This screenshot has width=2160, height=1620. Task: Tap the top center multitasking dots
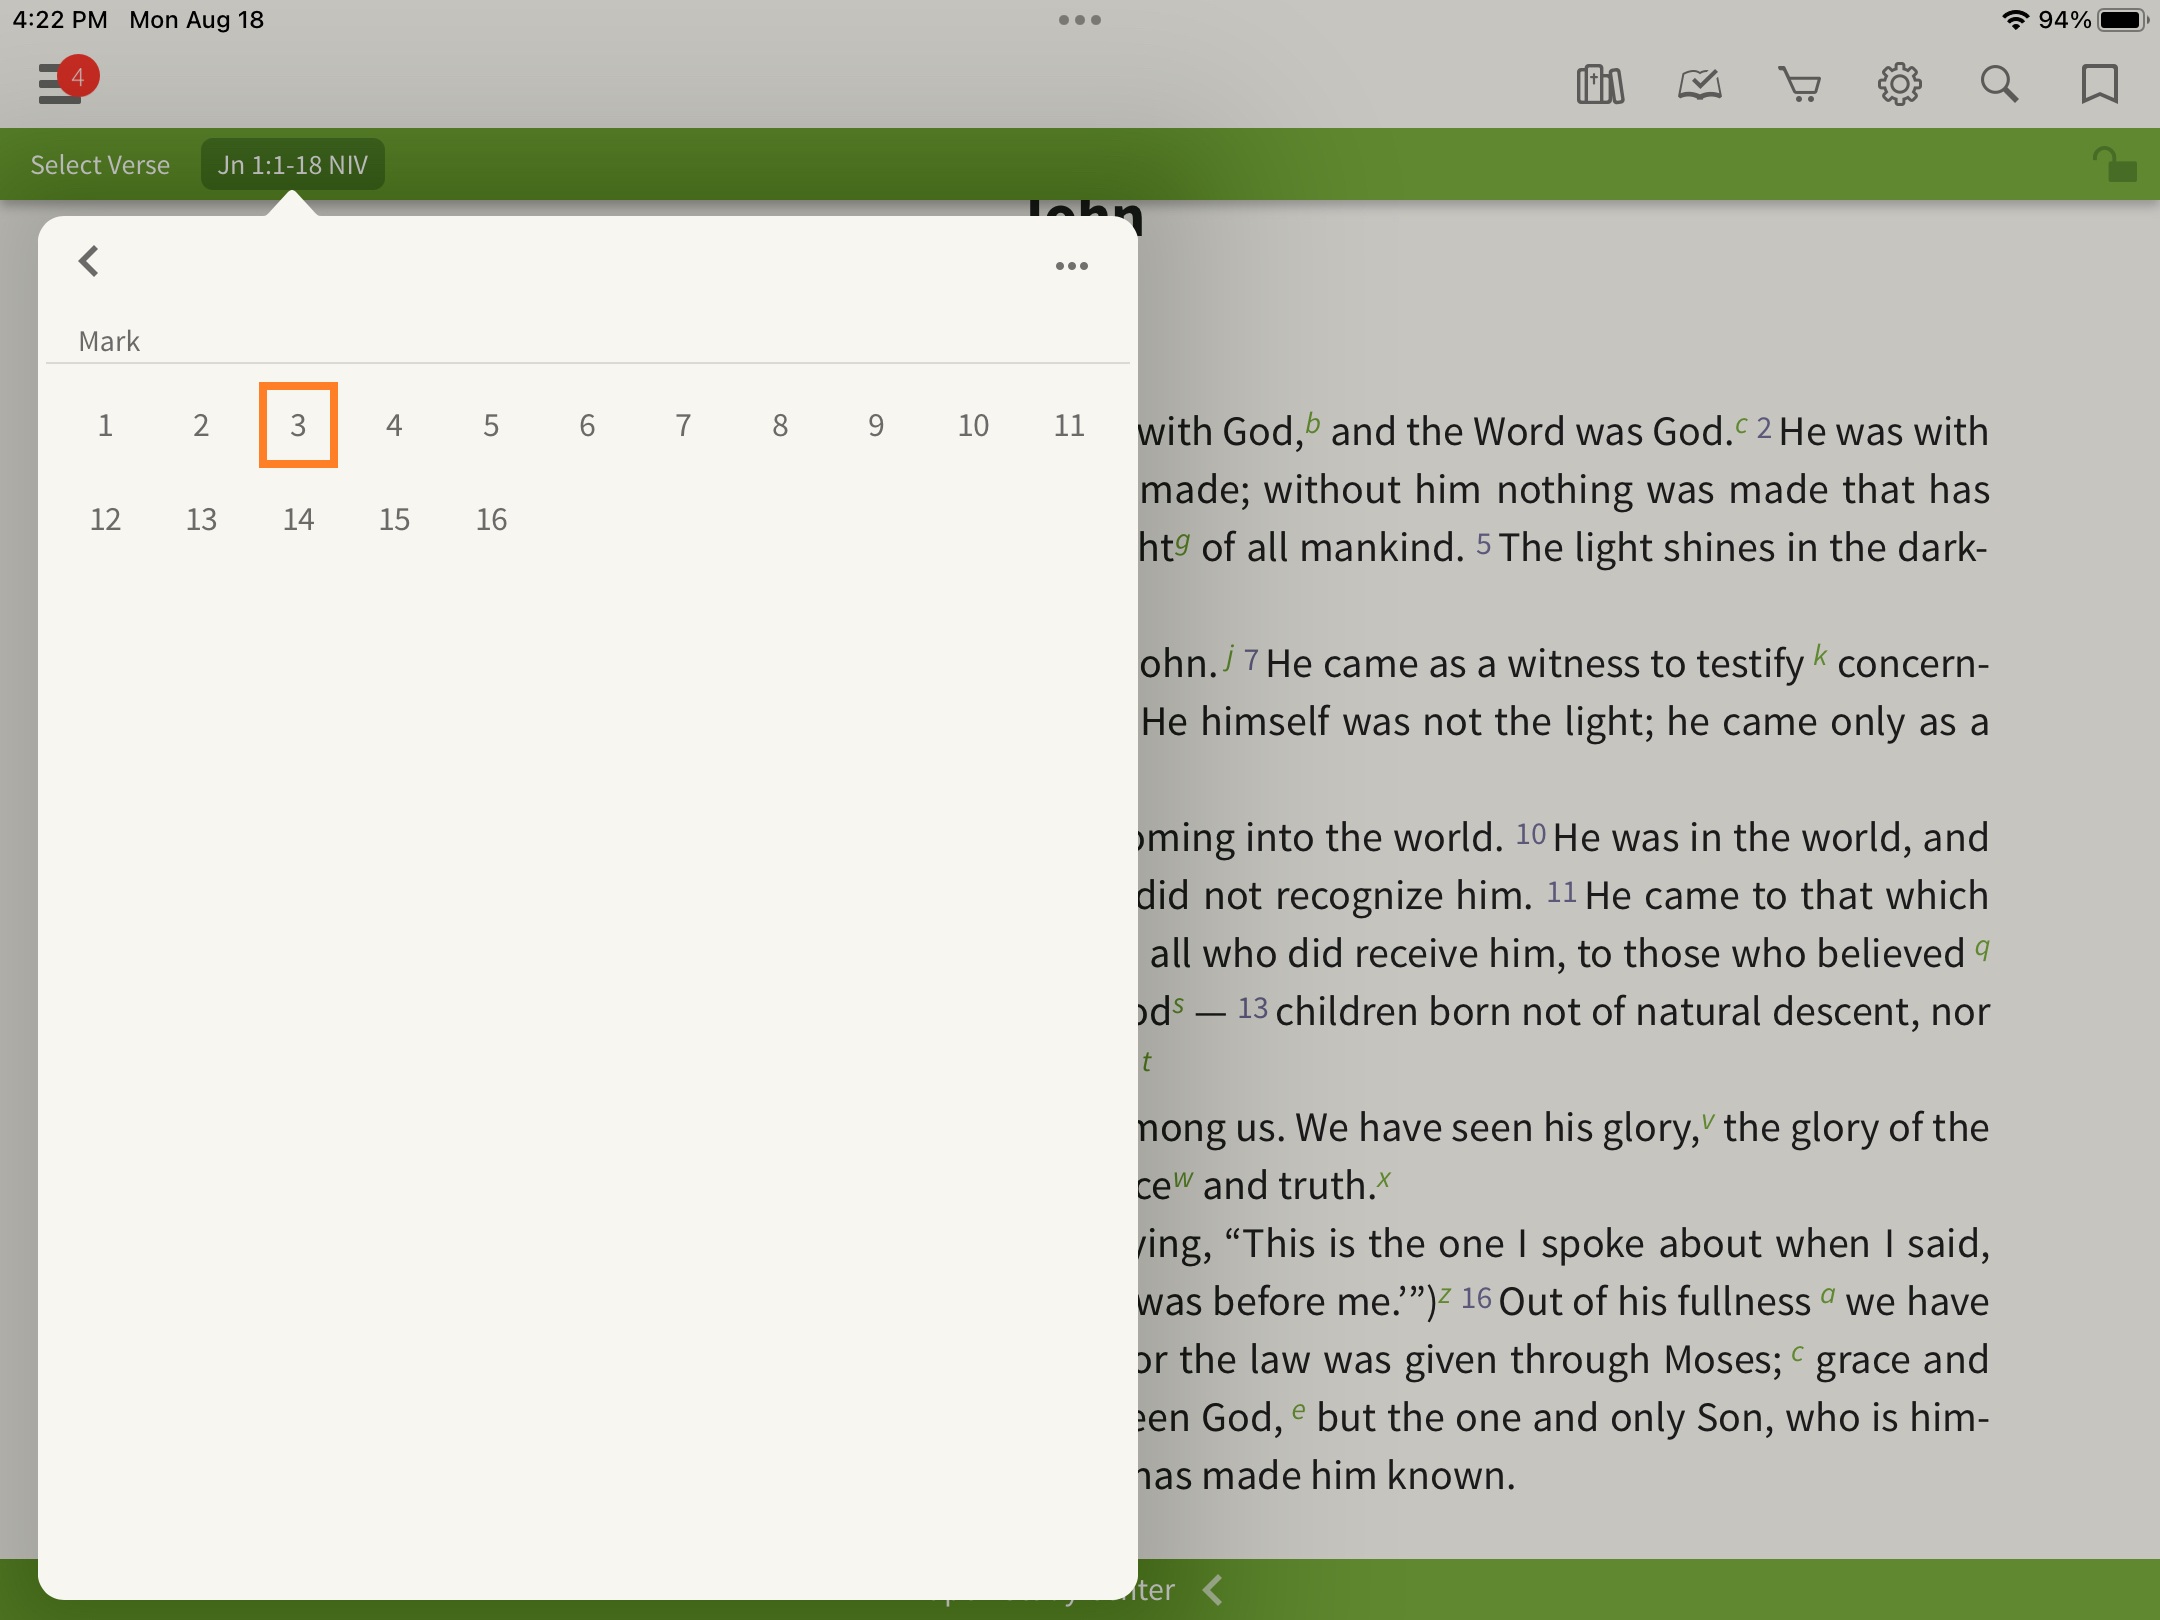click(1080, 20)
